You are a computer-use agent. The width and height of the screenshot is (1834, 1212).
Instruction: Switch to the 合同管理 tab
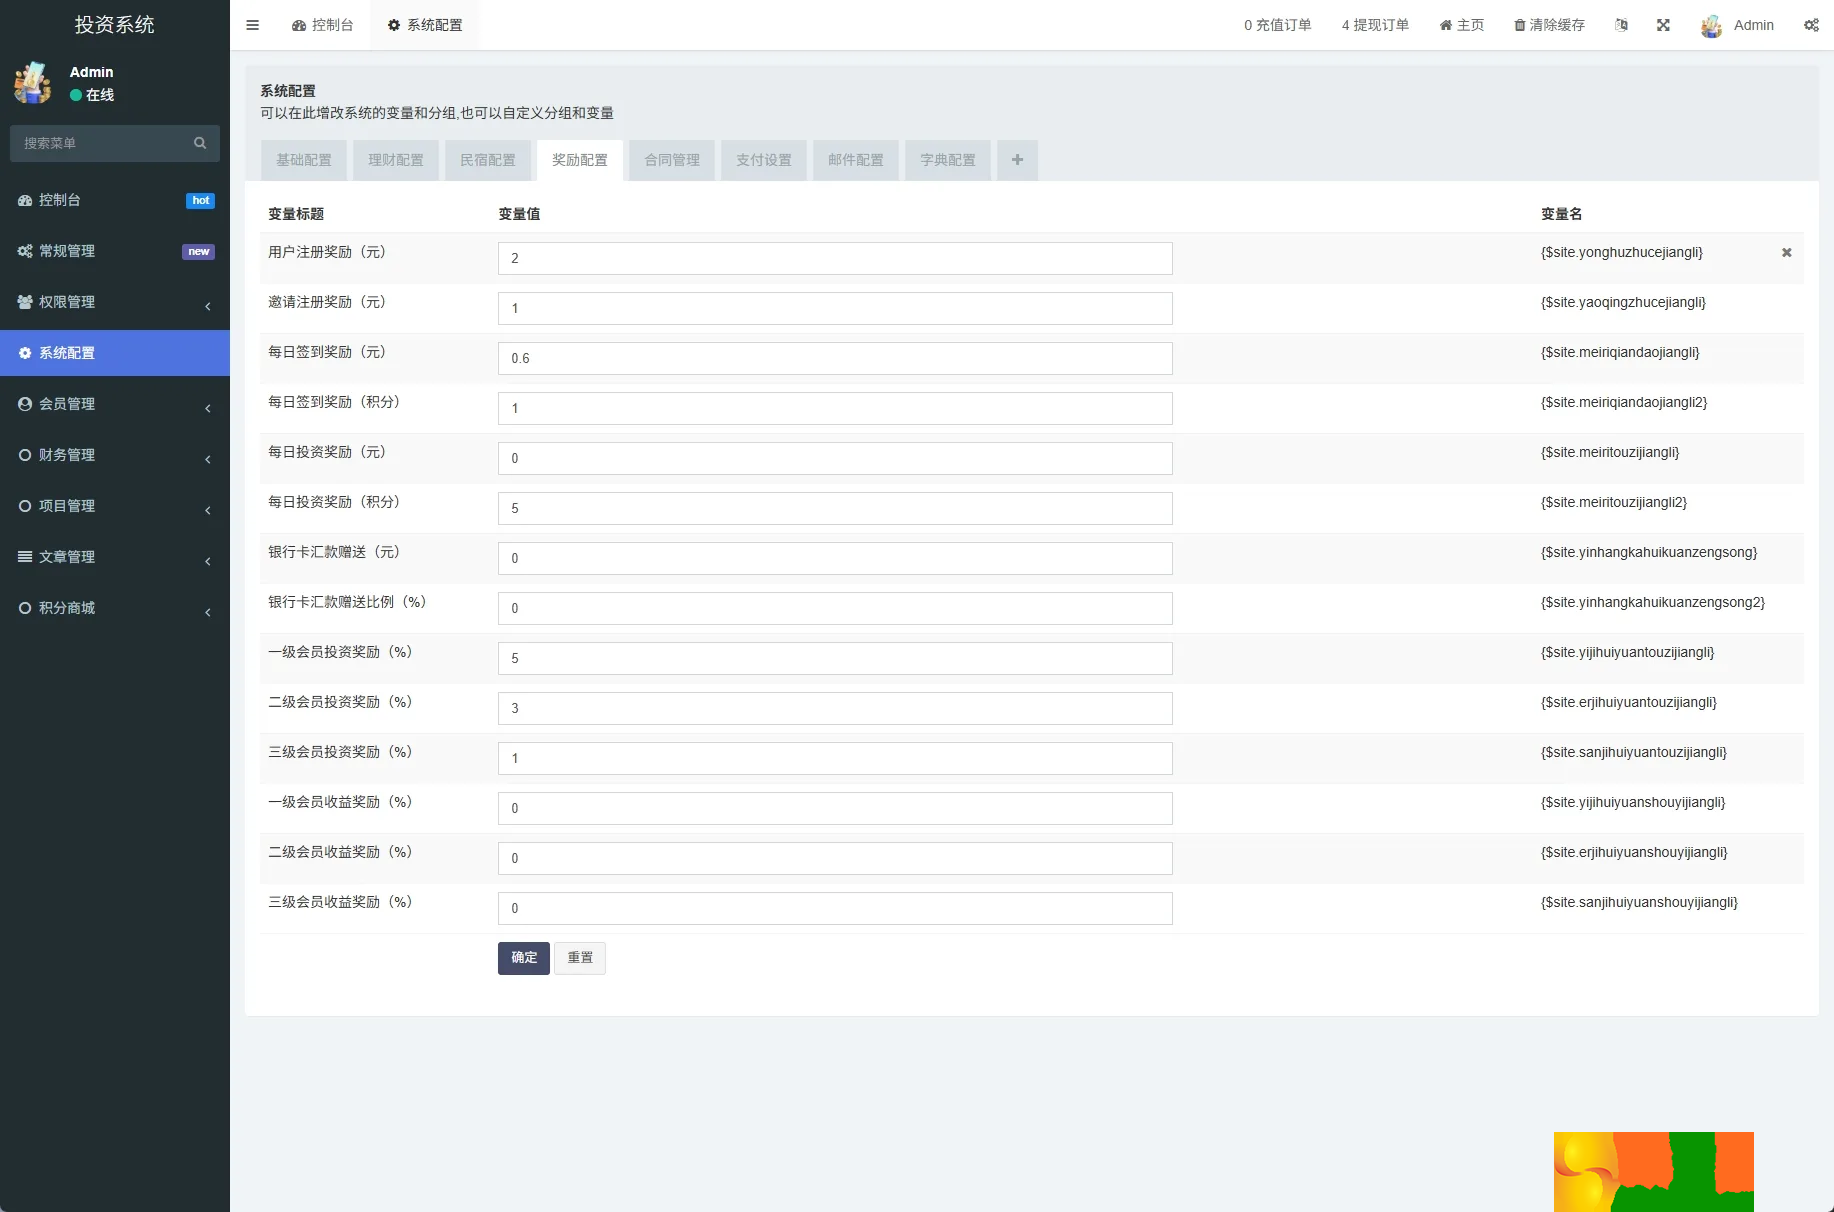coord(672,160)
